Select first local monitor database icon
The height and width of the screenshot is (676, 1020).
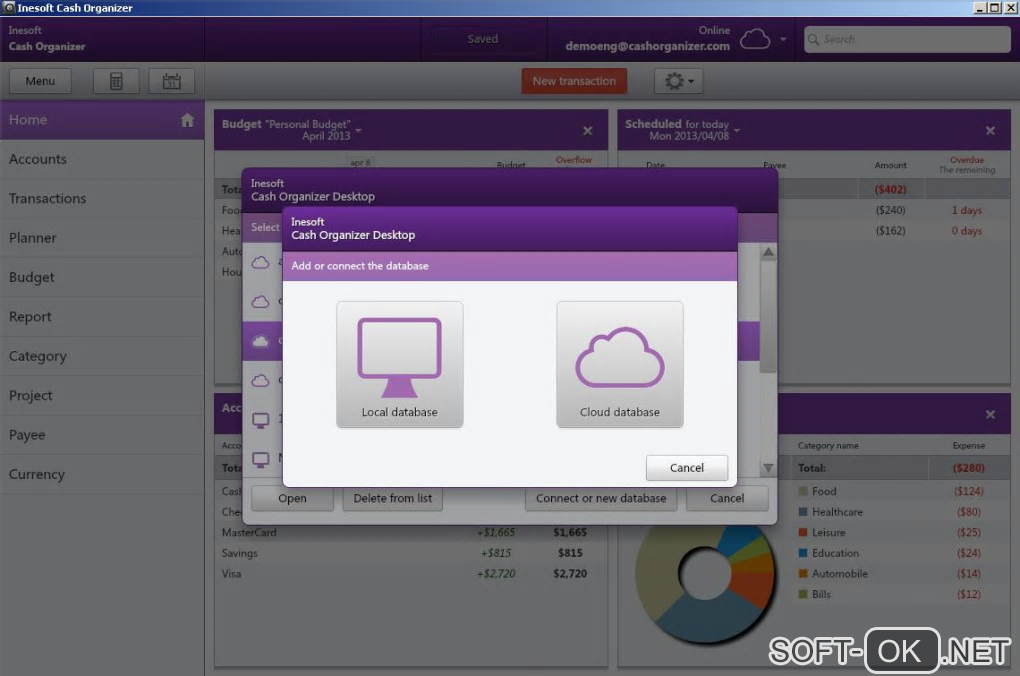tap(260, 420)
